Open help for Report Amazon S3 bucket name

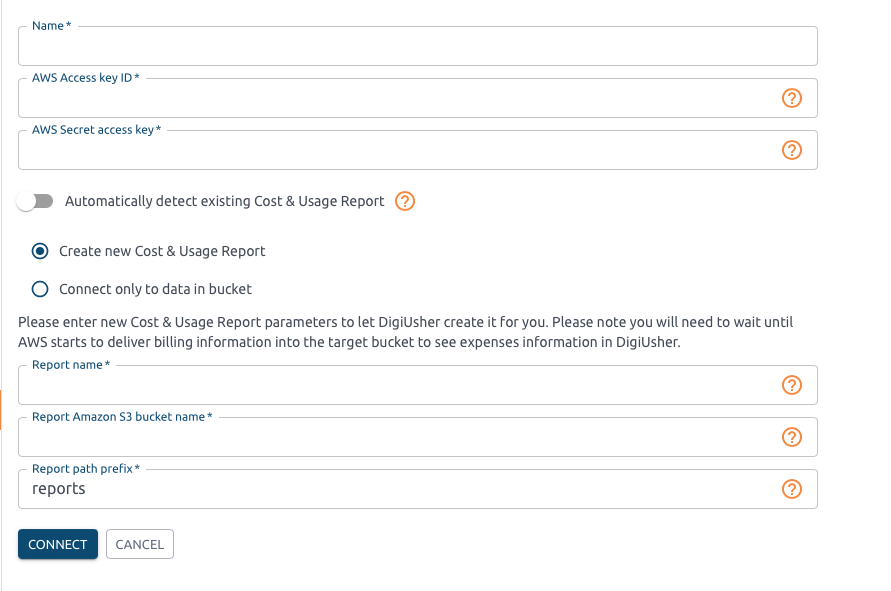[x=792, y=437]
